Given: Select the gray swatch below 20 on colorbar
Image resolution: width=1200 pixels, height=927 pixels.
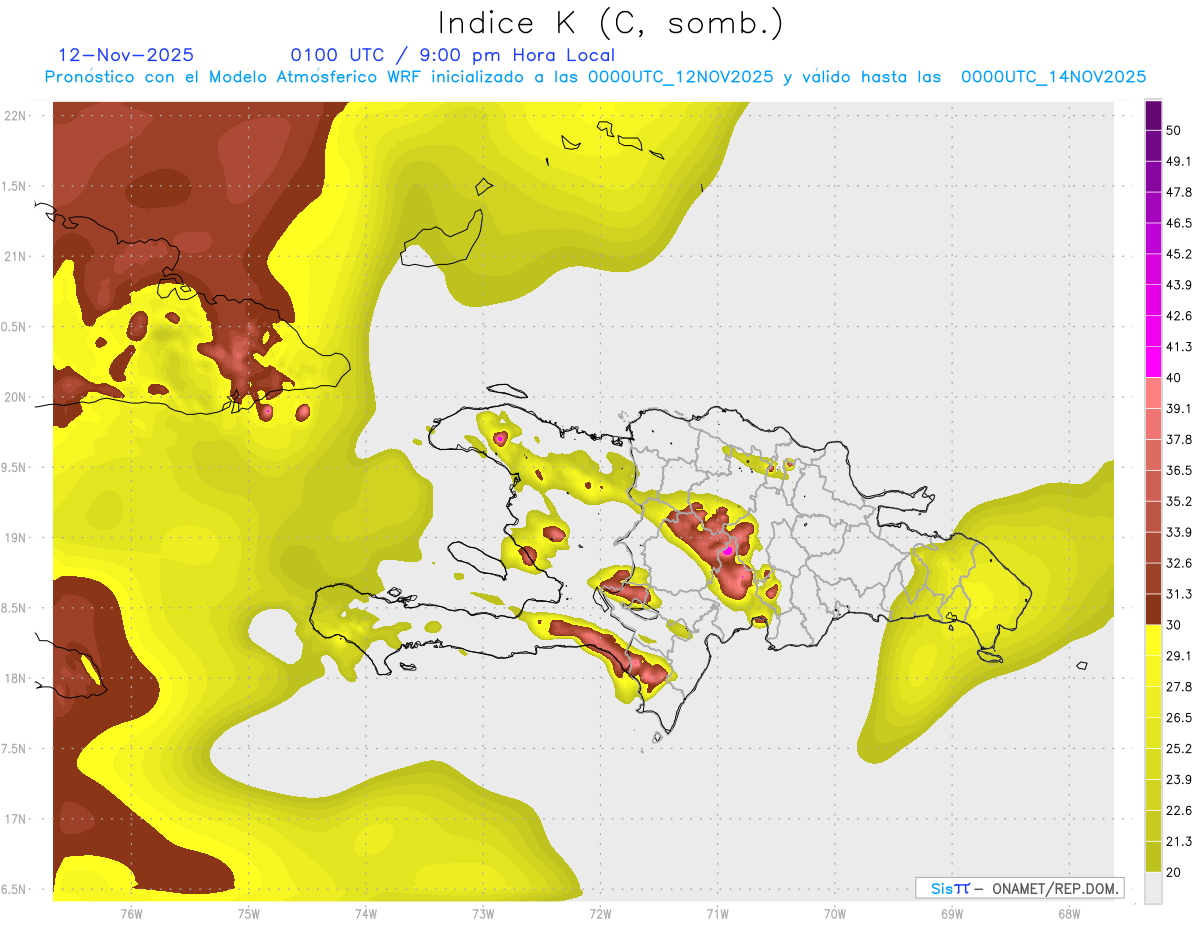Looking at the screenshot, I should [x=1153, y=888].
